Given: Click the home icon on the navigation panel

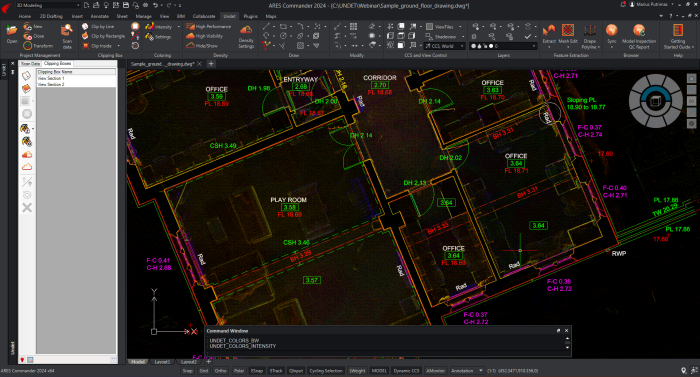Looking at the screenshot, I should tap(691, 78).
